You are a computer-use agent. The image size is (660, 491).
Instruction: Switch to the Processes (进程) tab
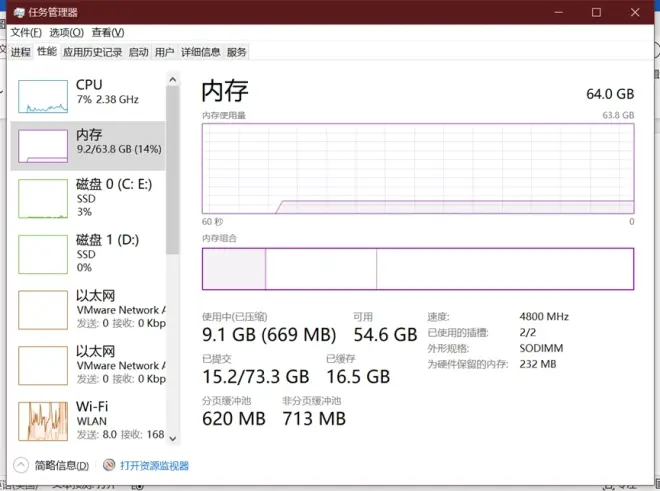tap(21, 52)
